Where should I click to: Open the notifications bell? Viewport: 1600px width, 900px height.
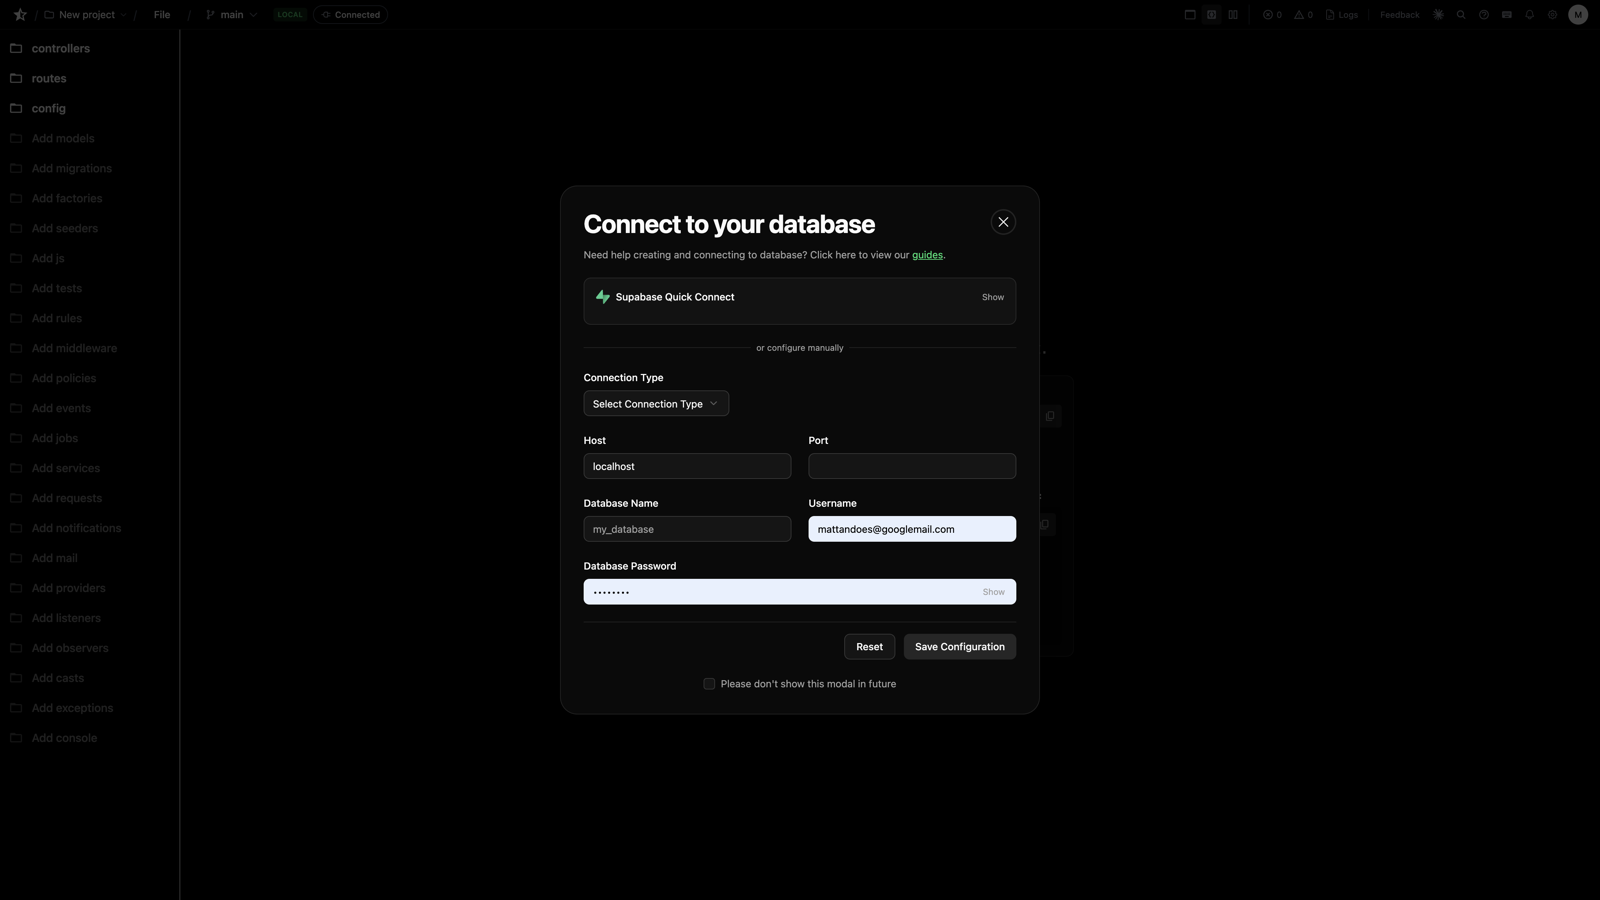point(1528,14)
